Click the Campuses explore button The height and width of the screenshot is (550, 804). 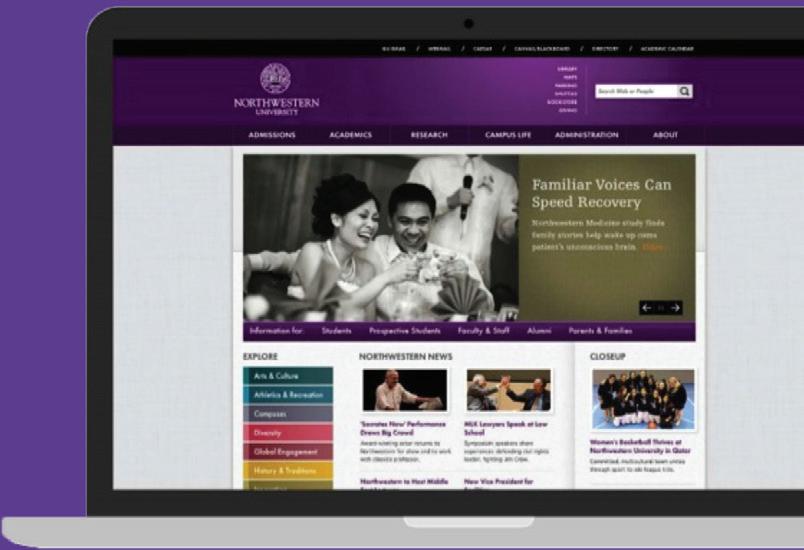point(288,414)
